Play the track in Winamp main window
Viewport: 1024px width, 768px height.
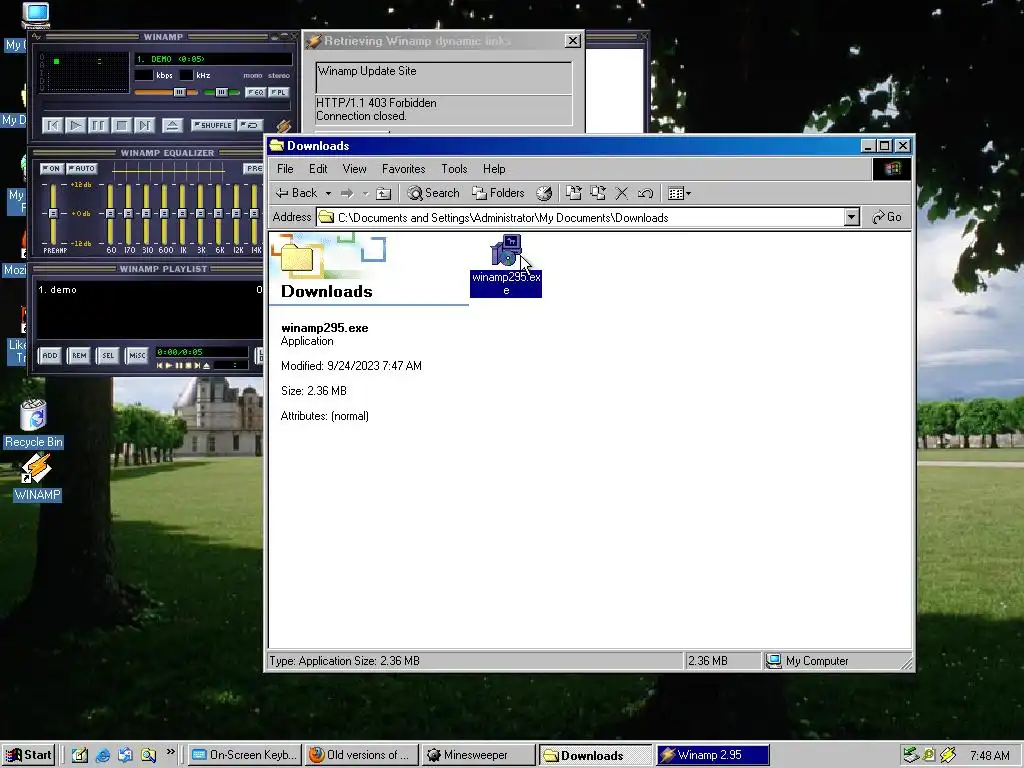tap(75, 125)
